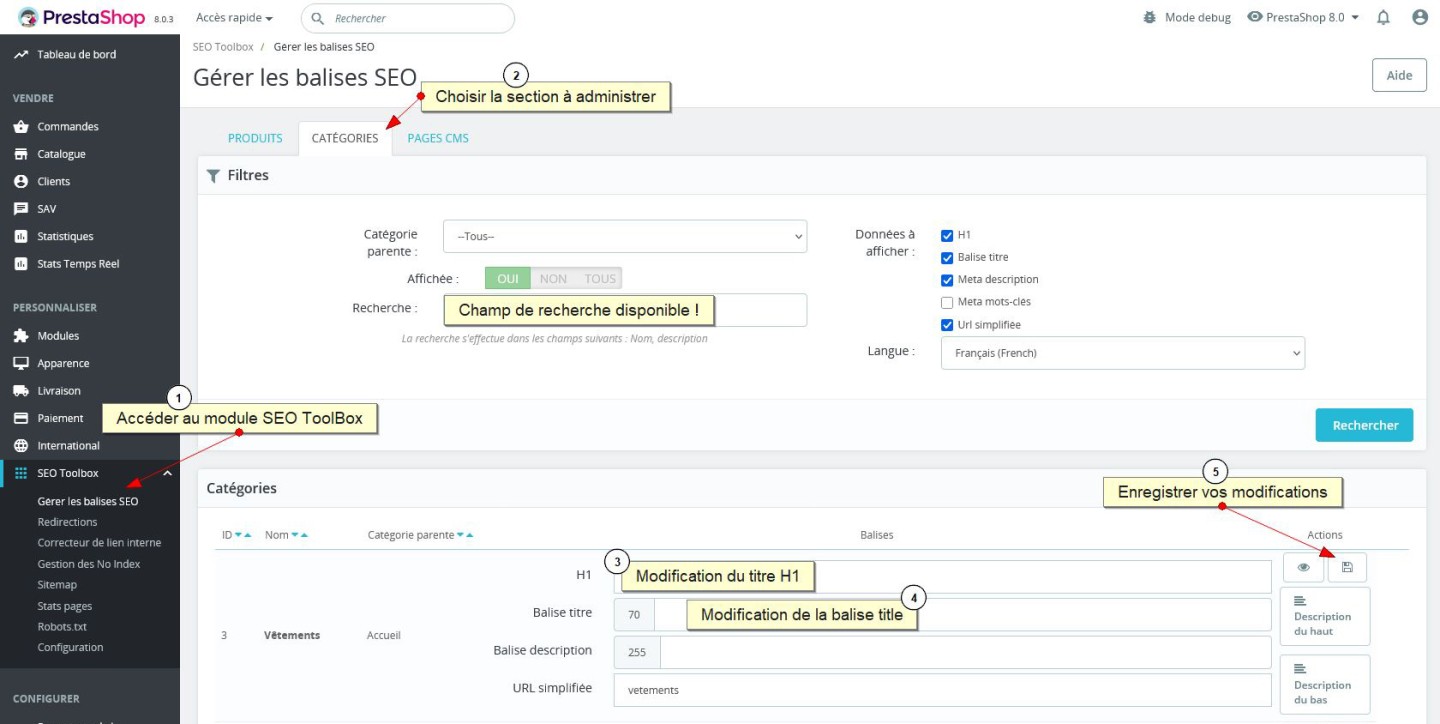Uncheck the H1 checkbox
1440x724 pixels.
click(947, 235)
